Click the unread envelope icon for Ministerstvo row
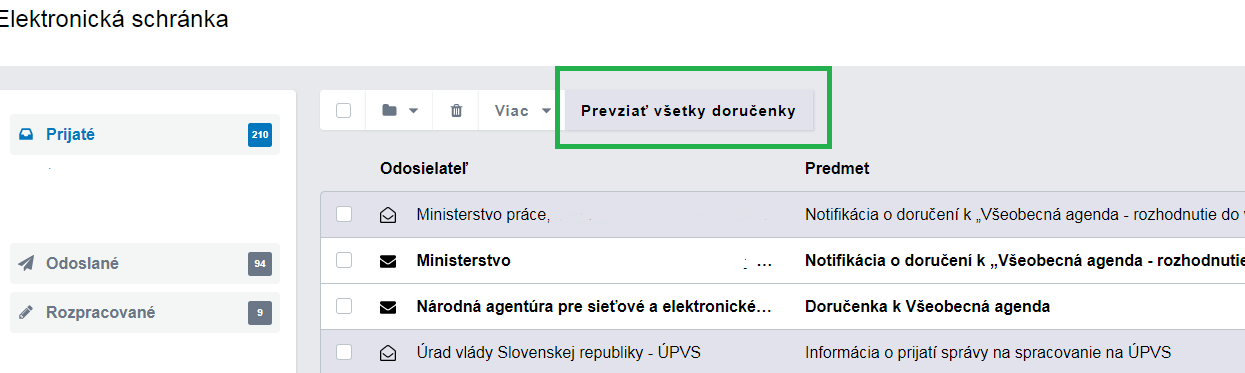This screenshot has width=1245, height=373. (388, 261)
